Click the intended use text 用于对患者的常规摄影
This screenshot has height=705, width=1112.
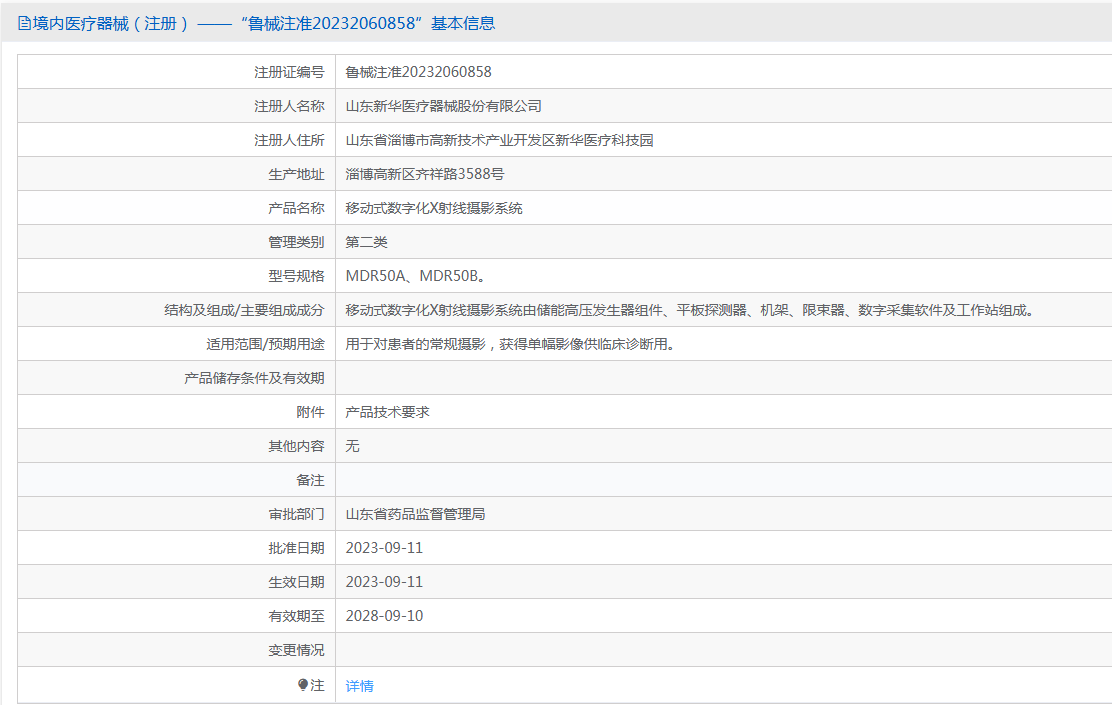(509, 344)
